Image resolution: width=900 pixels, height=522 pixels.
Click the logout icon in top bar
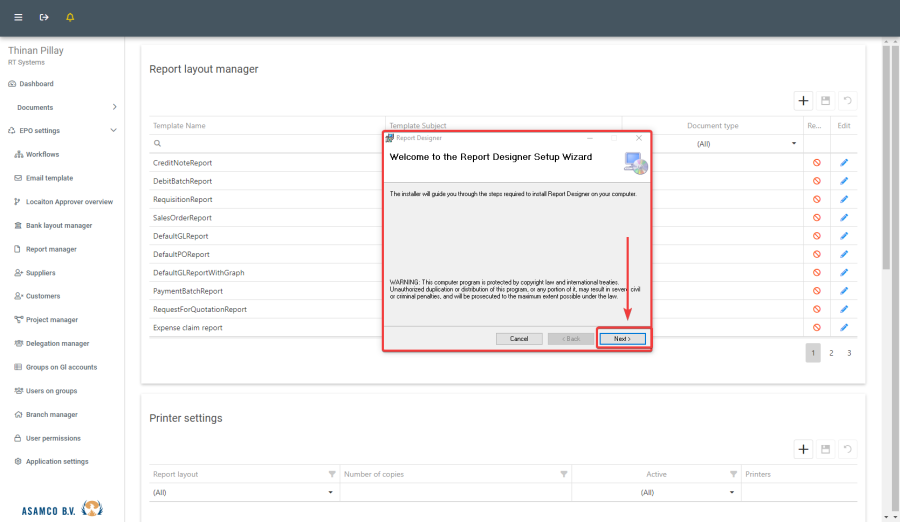(44, 17)
